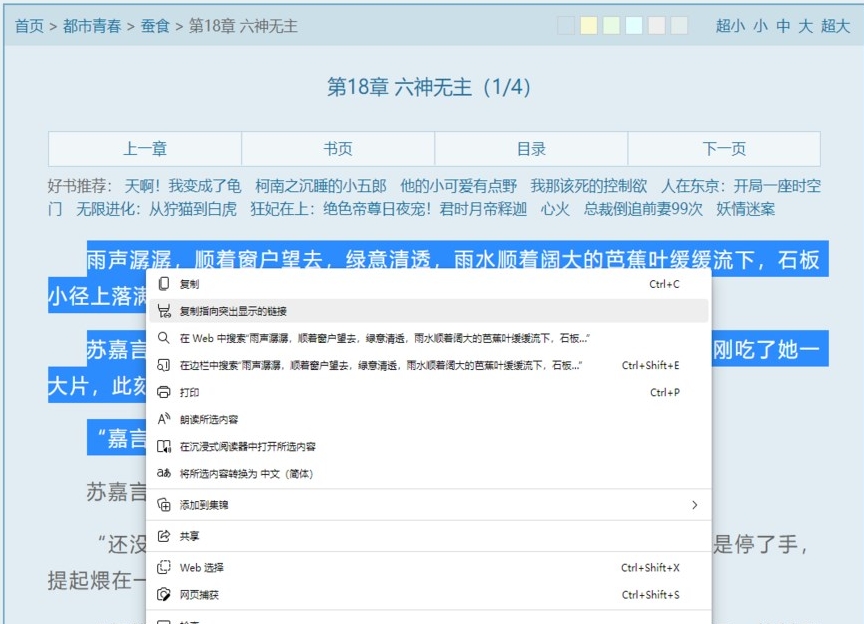This screenshot has height=624, width=864.
Task: Open the next page with 下一页
Action: pos(724,148)
